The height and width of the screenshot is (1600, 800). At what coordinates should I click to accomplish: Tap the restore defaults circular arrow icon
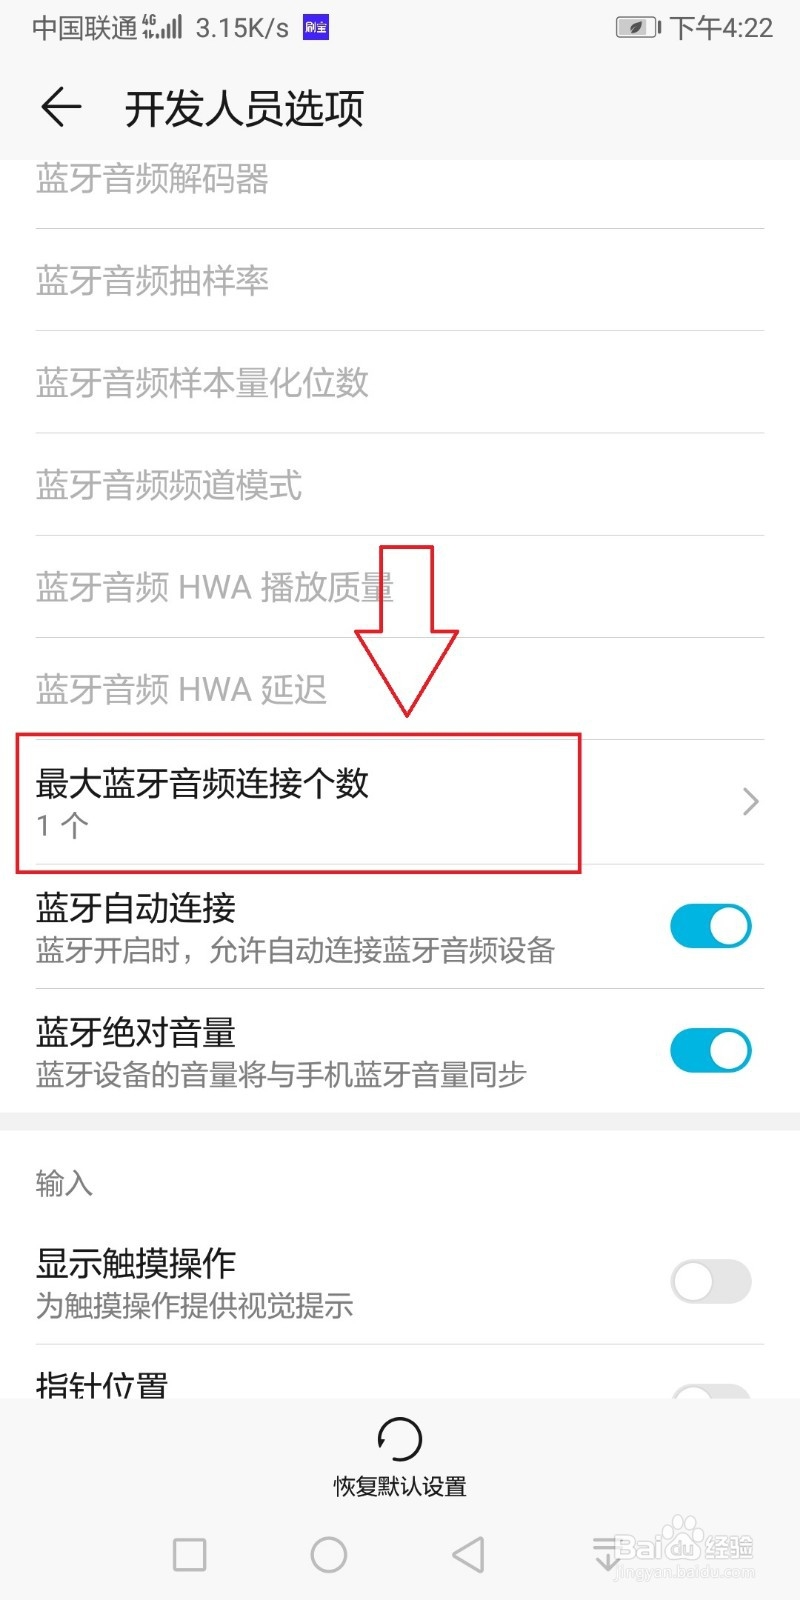[400, 1439]
